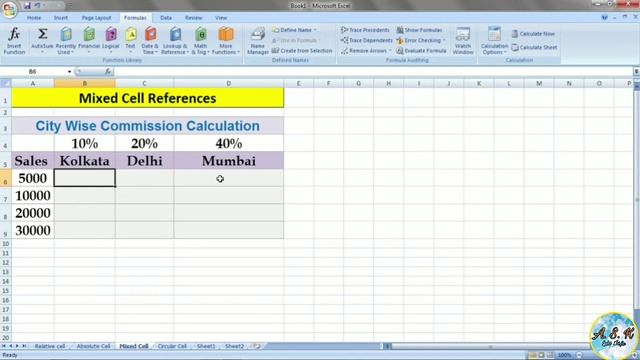
Task: Open the More Functions menu
Action: (226, 40)
